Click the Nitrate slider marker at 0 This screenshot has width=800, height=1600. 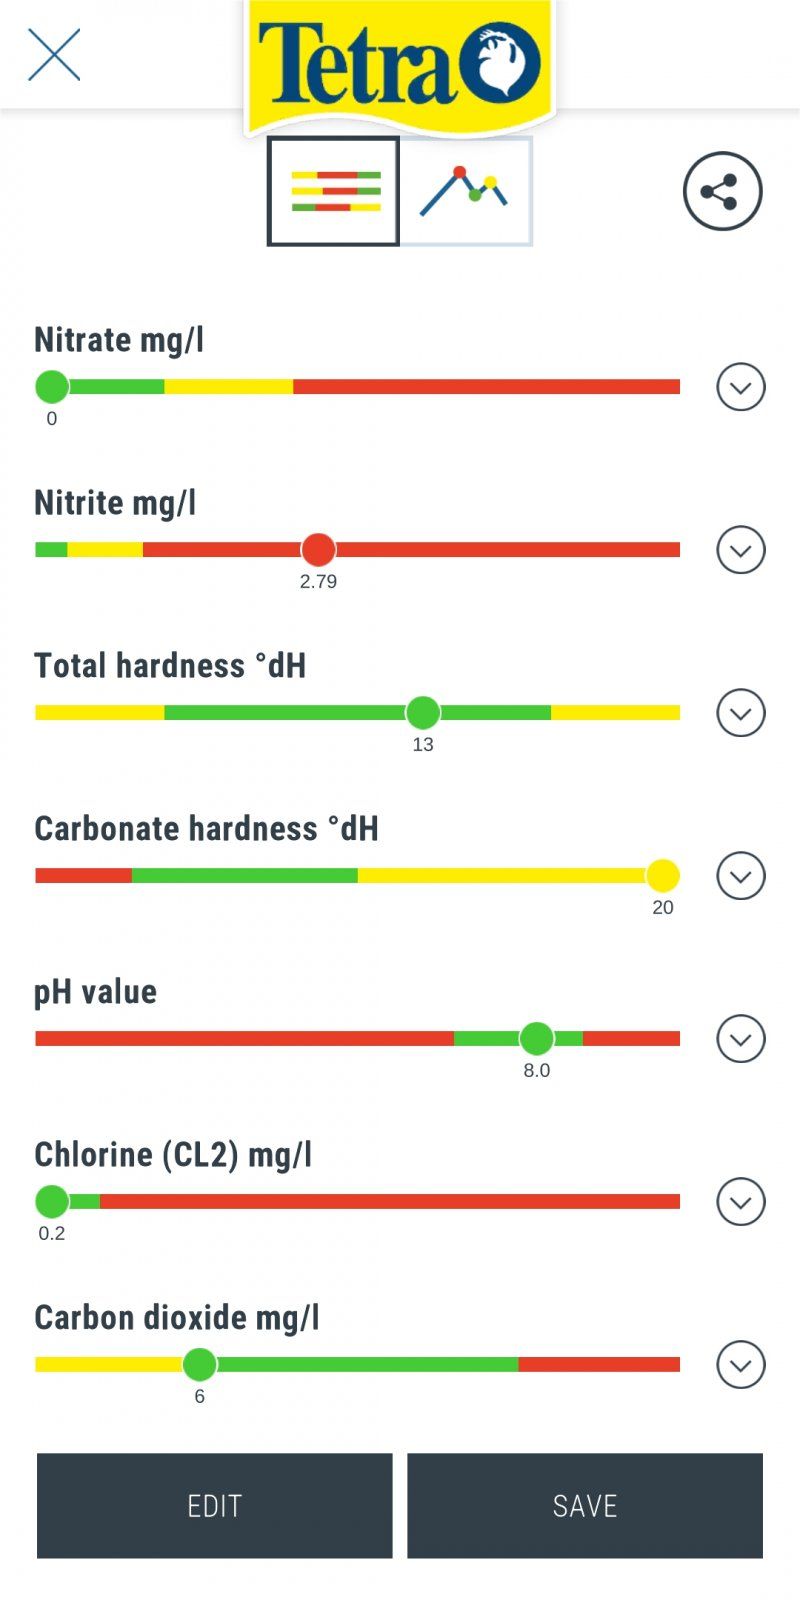(52, 386)
